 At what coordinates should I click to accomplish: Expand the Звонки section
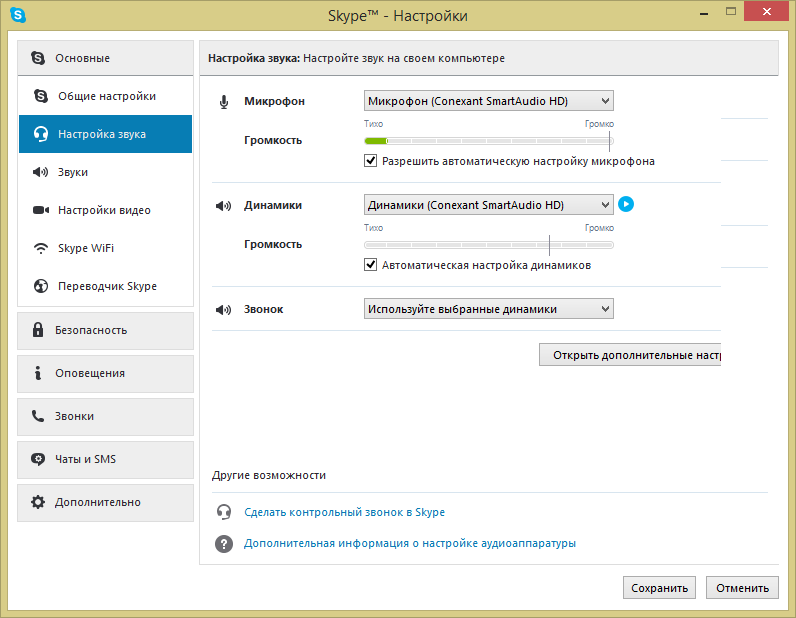pos(106,416)
